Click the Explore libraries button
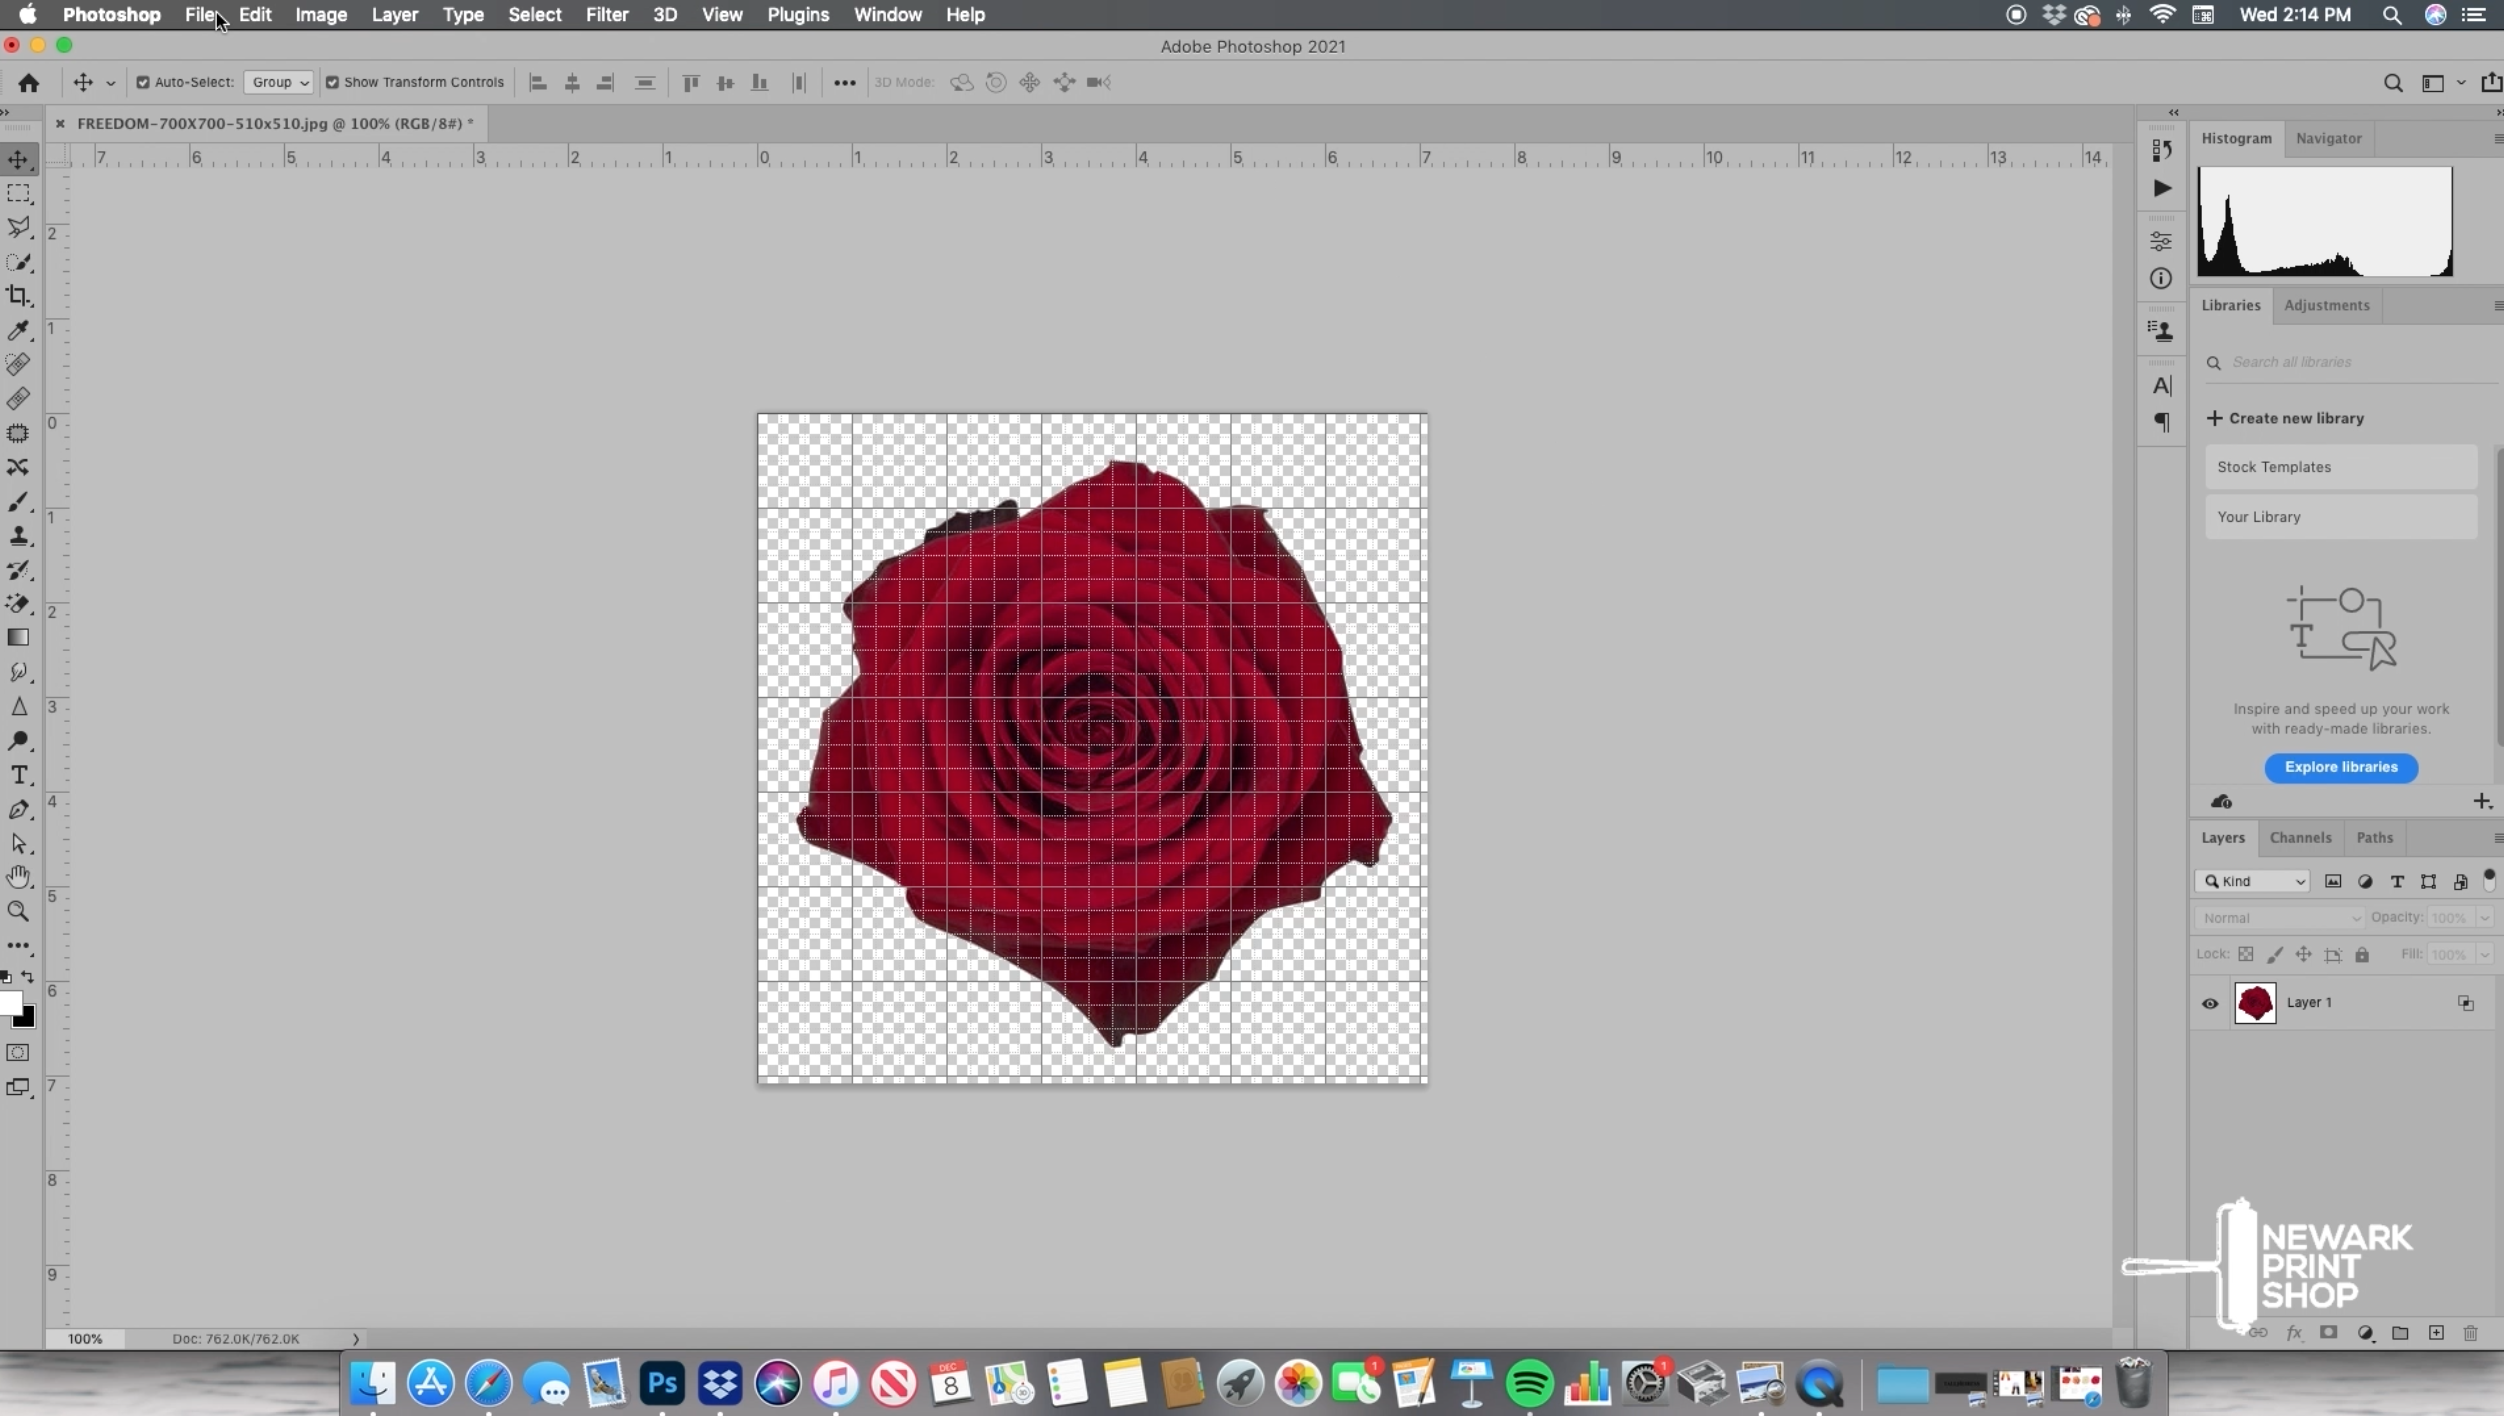 (x=2340, y=767)
